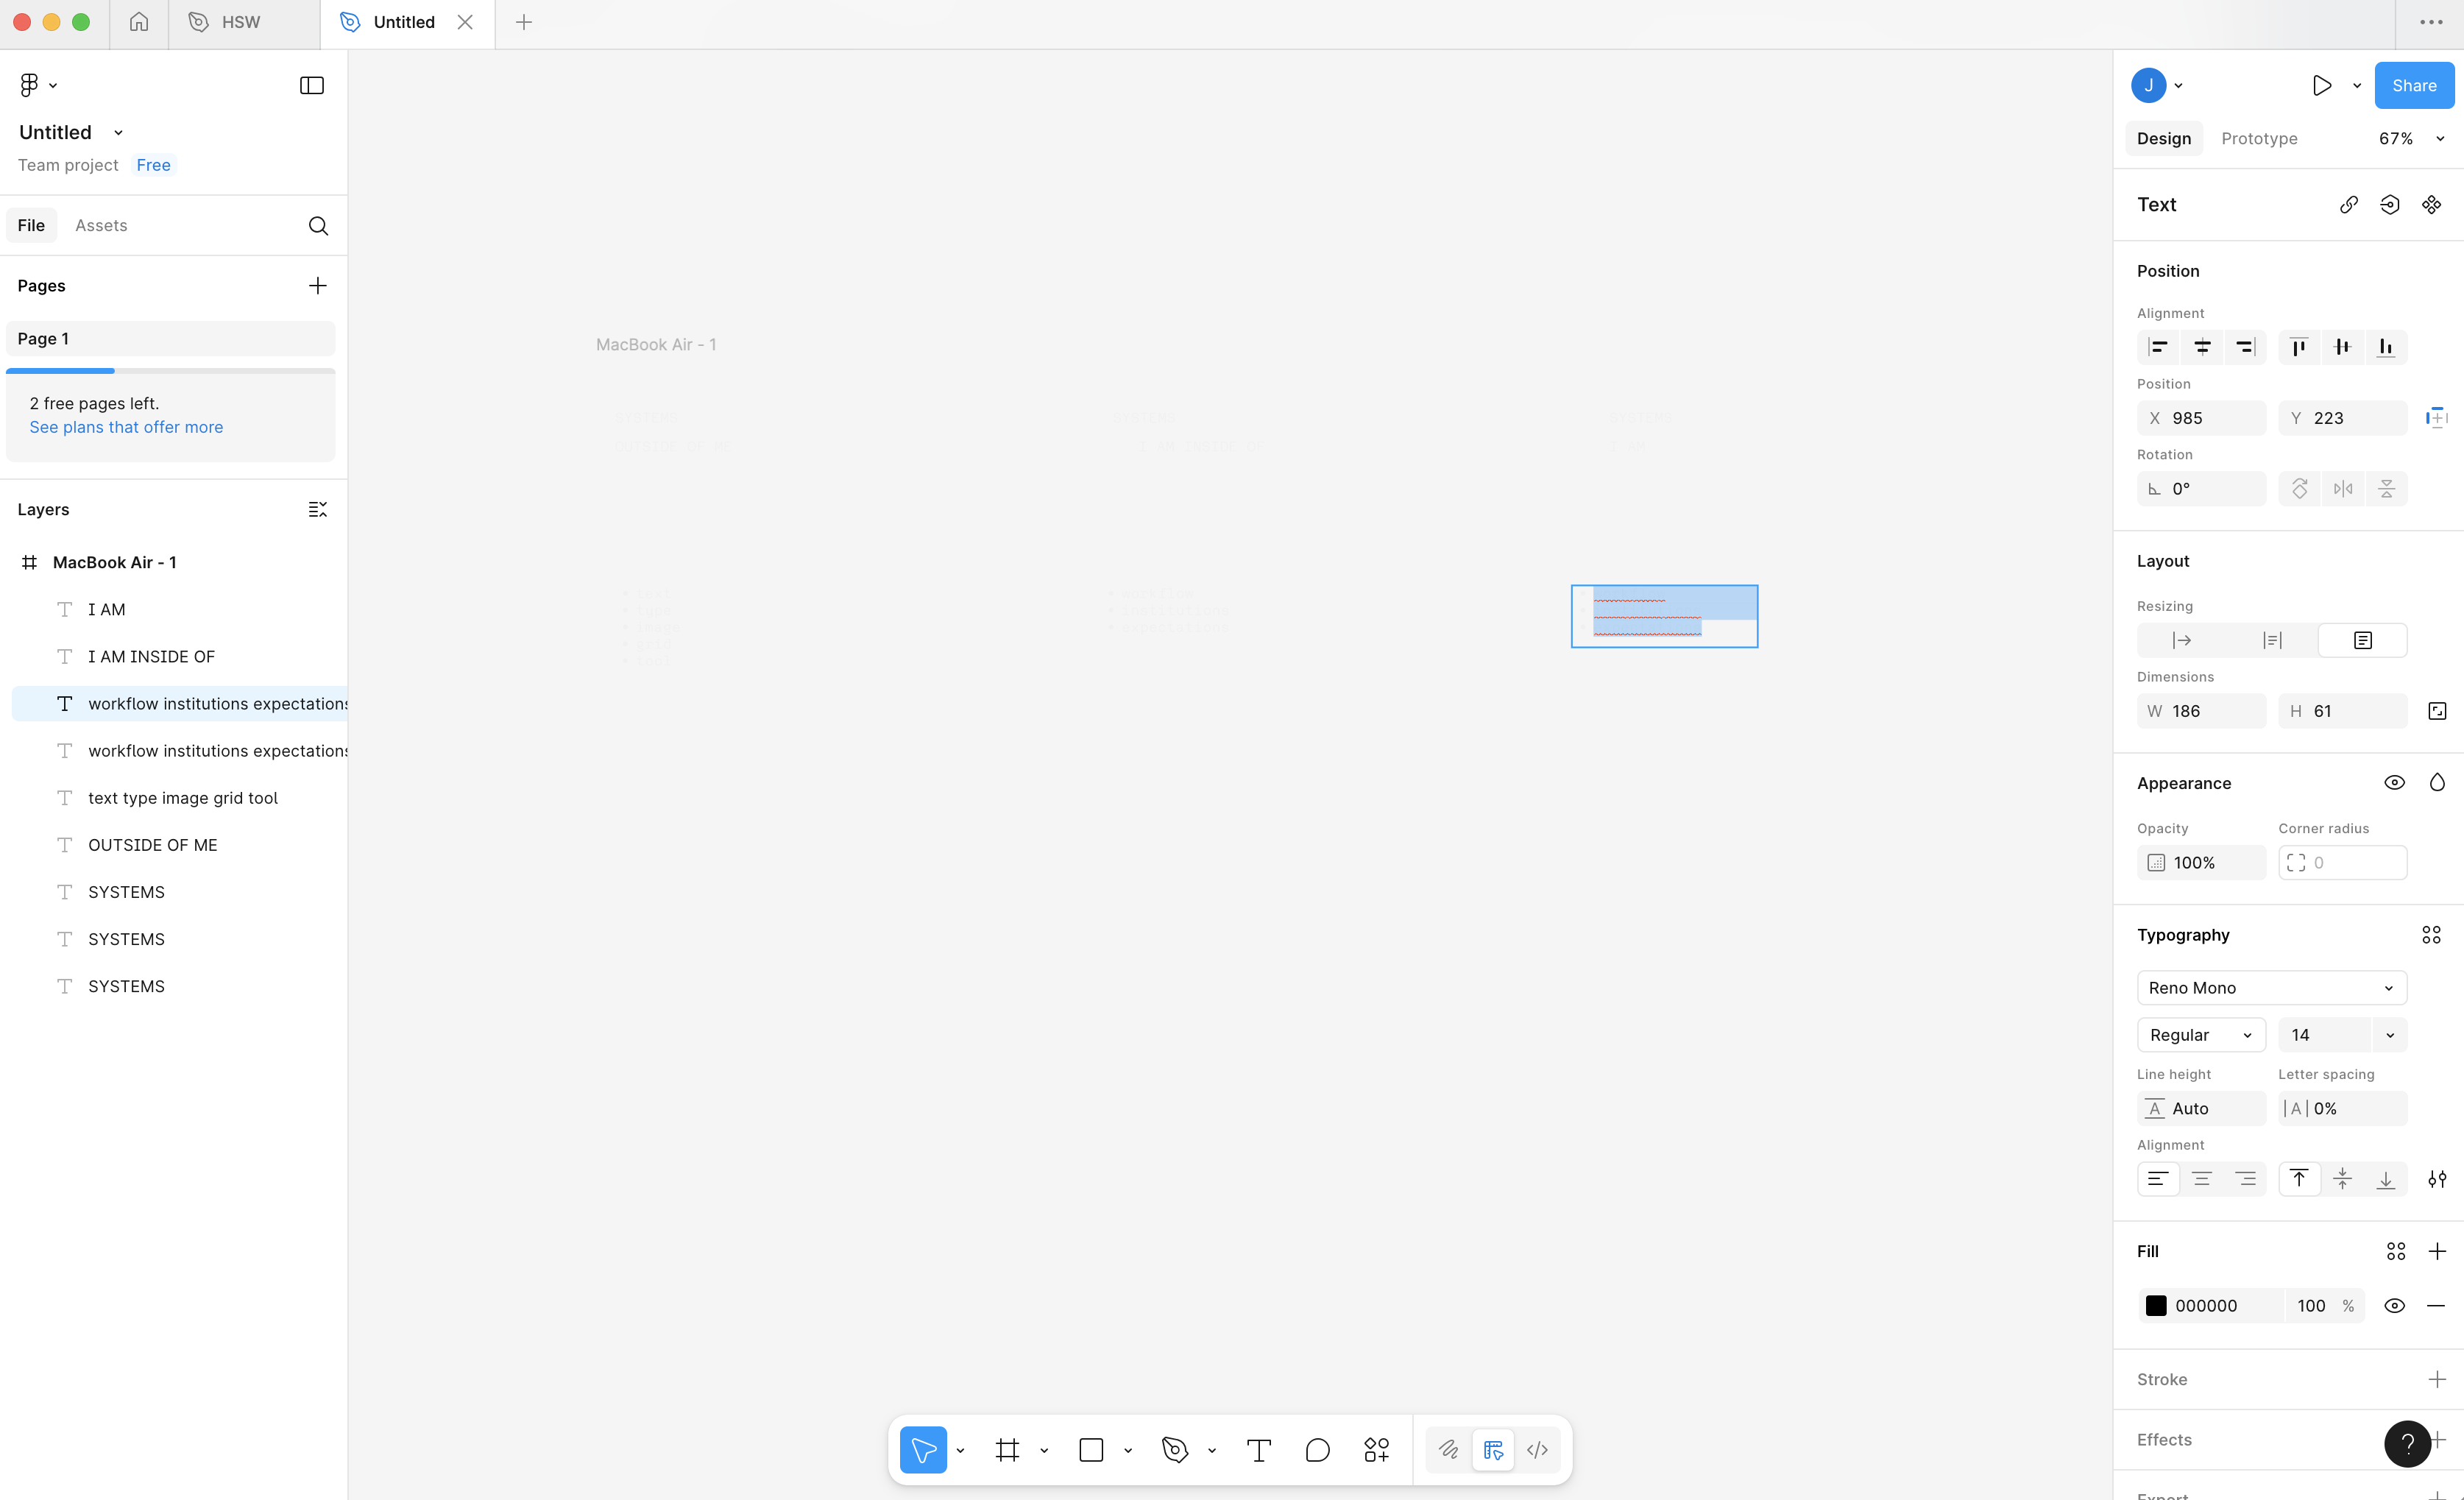Set text resizing to auto height
The height and width of the screenshot is (1500, 2464).
tap(2272, 641)
